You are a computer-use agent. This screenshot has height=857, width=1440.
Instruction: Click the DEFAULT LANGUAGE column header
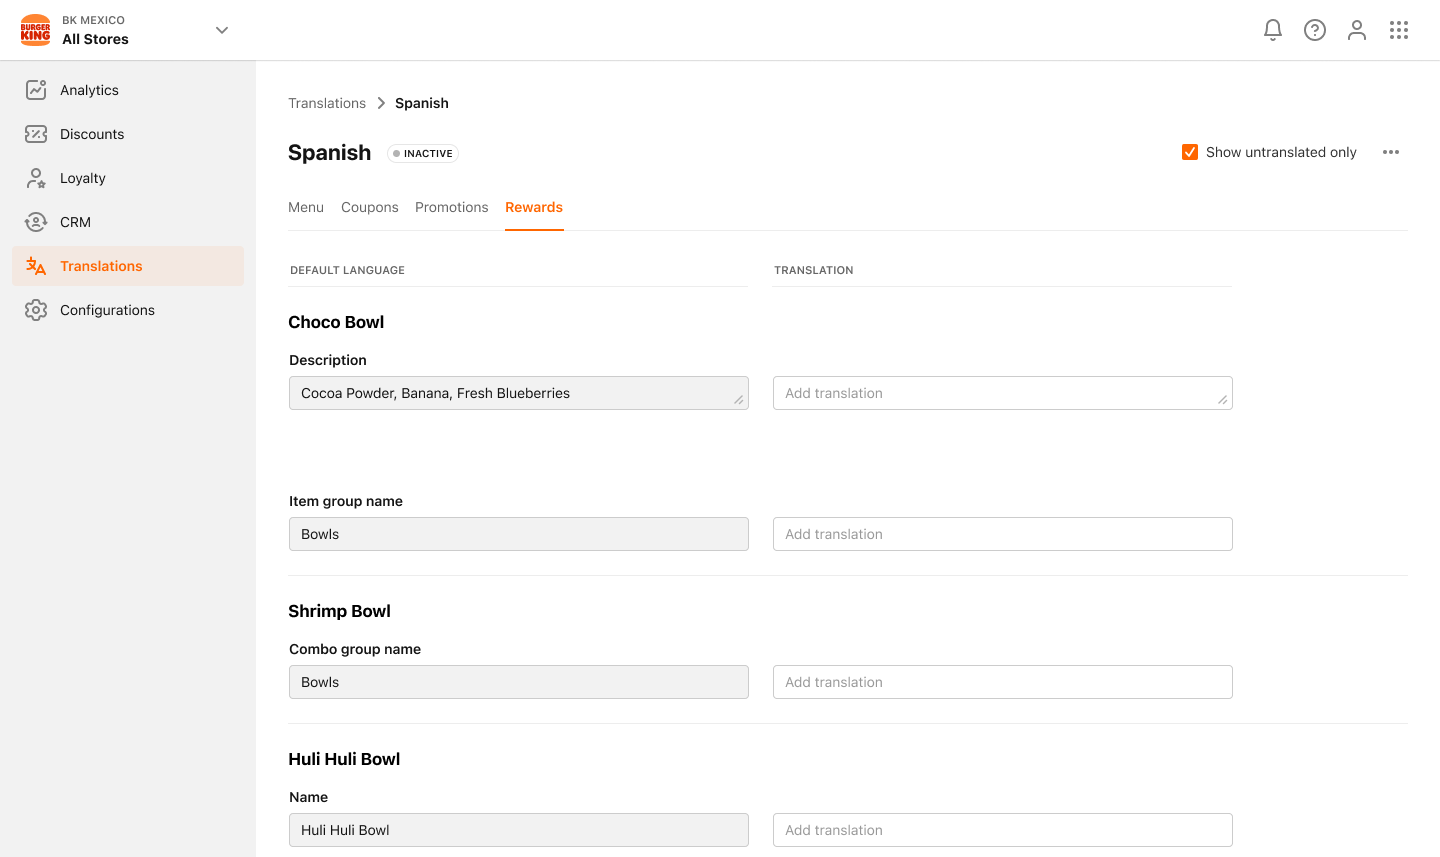point(347,270)
